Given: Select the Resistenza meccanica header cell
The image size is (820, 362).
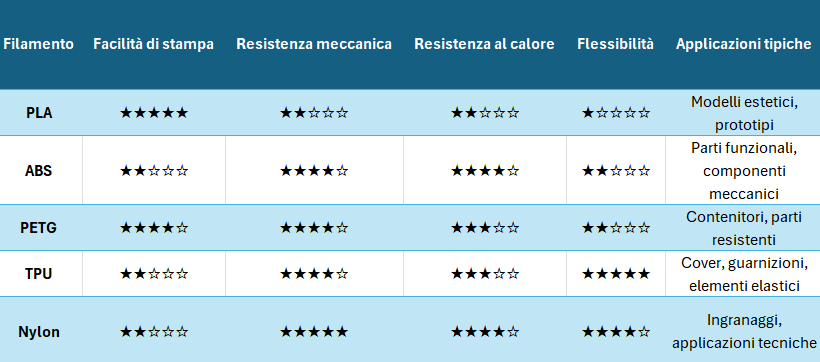Looking at the screenshot, I should (314, 44).
